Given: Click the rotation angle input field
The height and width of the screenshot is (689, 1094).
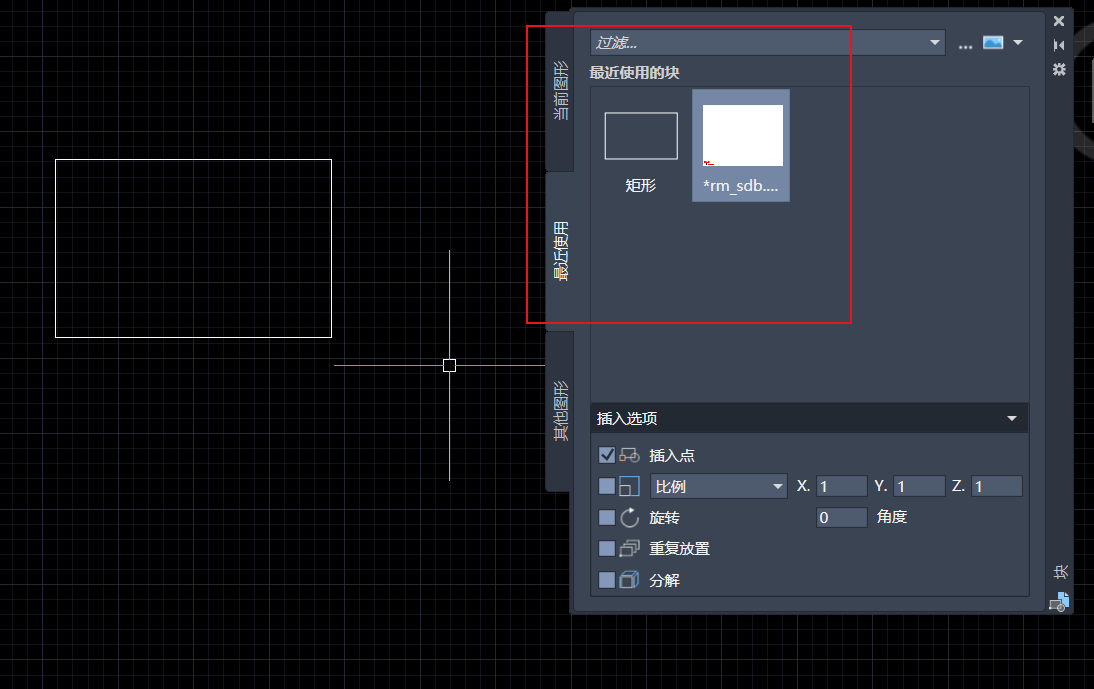Looking at the screenshot, I should (x=841, y=517).
